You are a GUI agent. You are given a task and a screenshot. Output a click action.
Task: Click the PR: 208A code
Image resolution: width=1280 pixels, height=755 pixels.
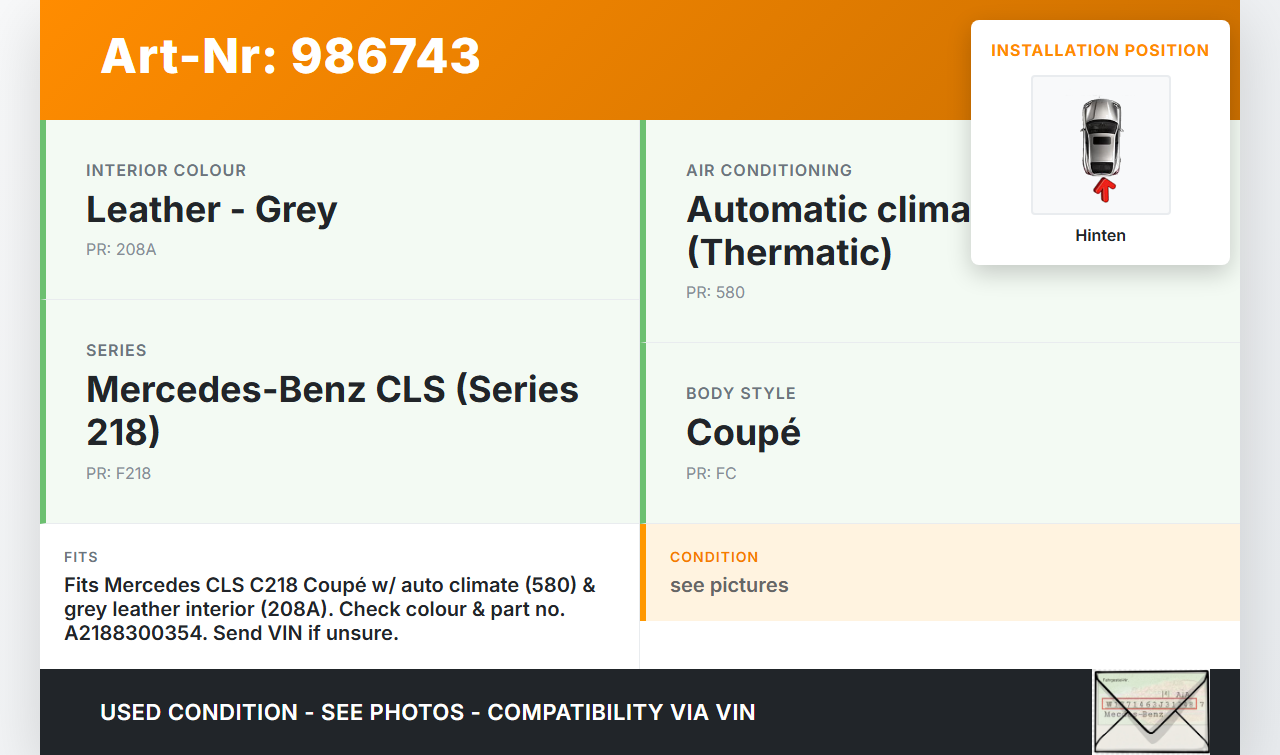(x=121, y=249)
